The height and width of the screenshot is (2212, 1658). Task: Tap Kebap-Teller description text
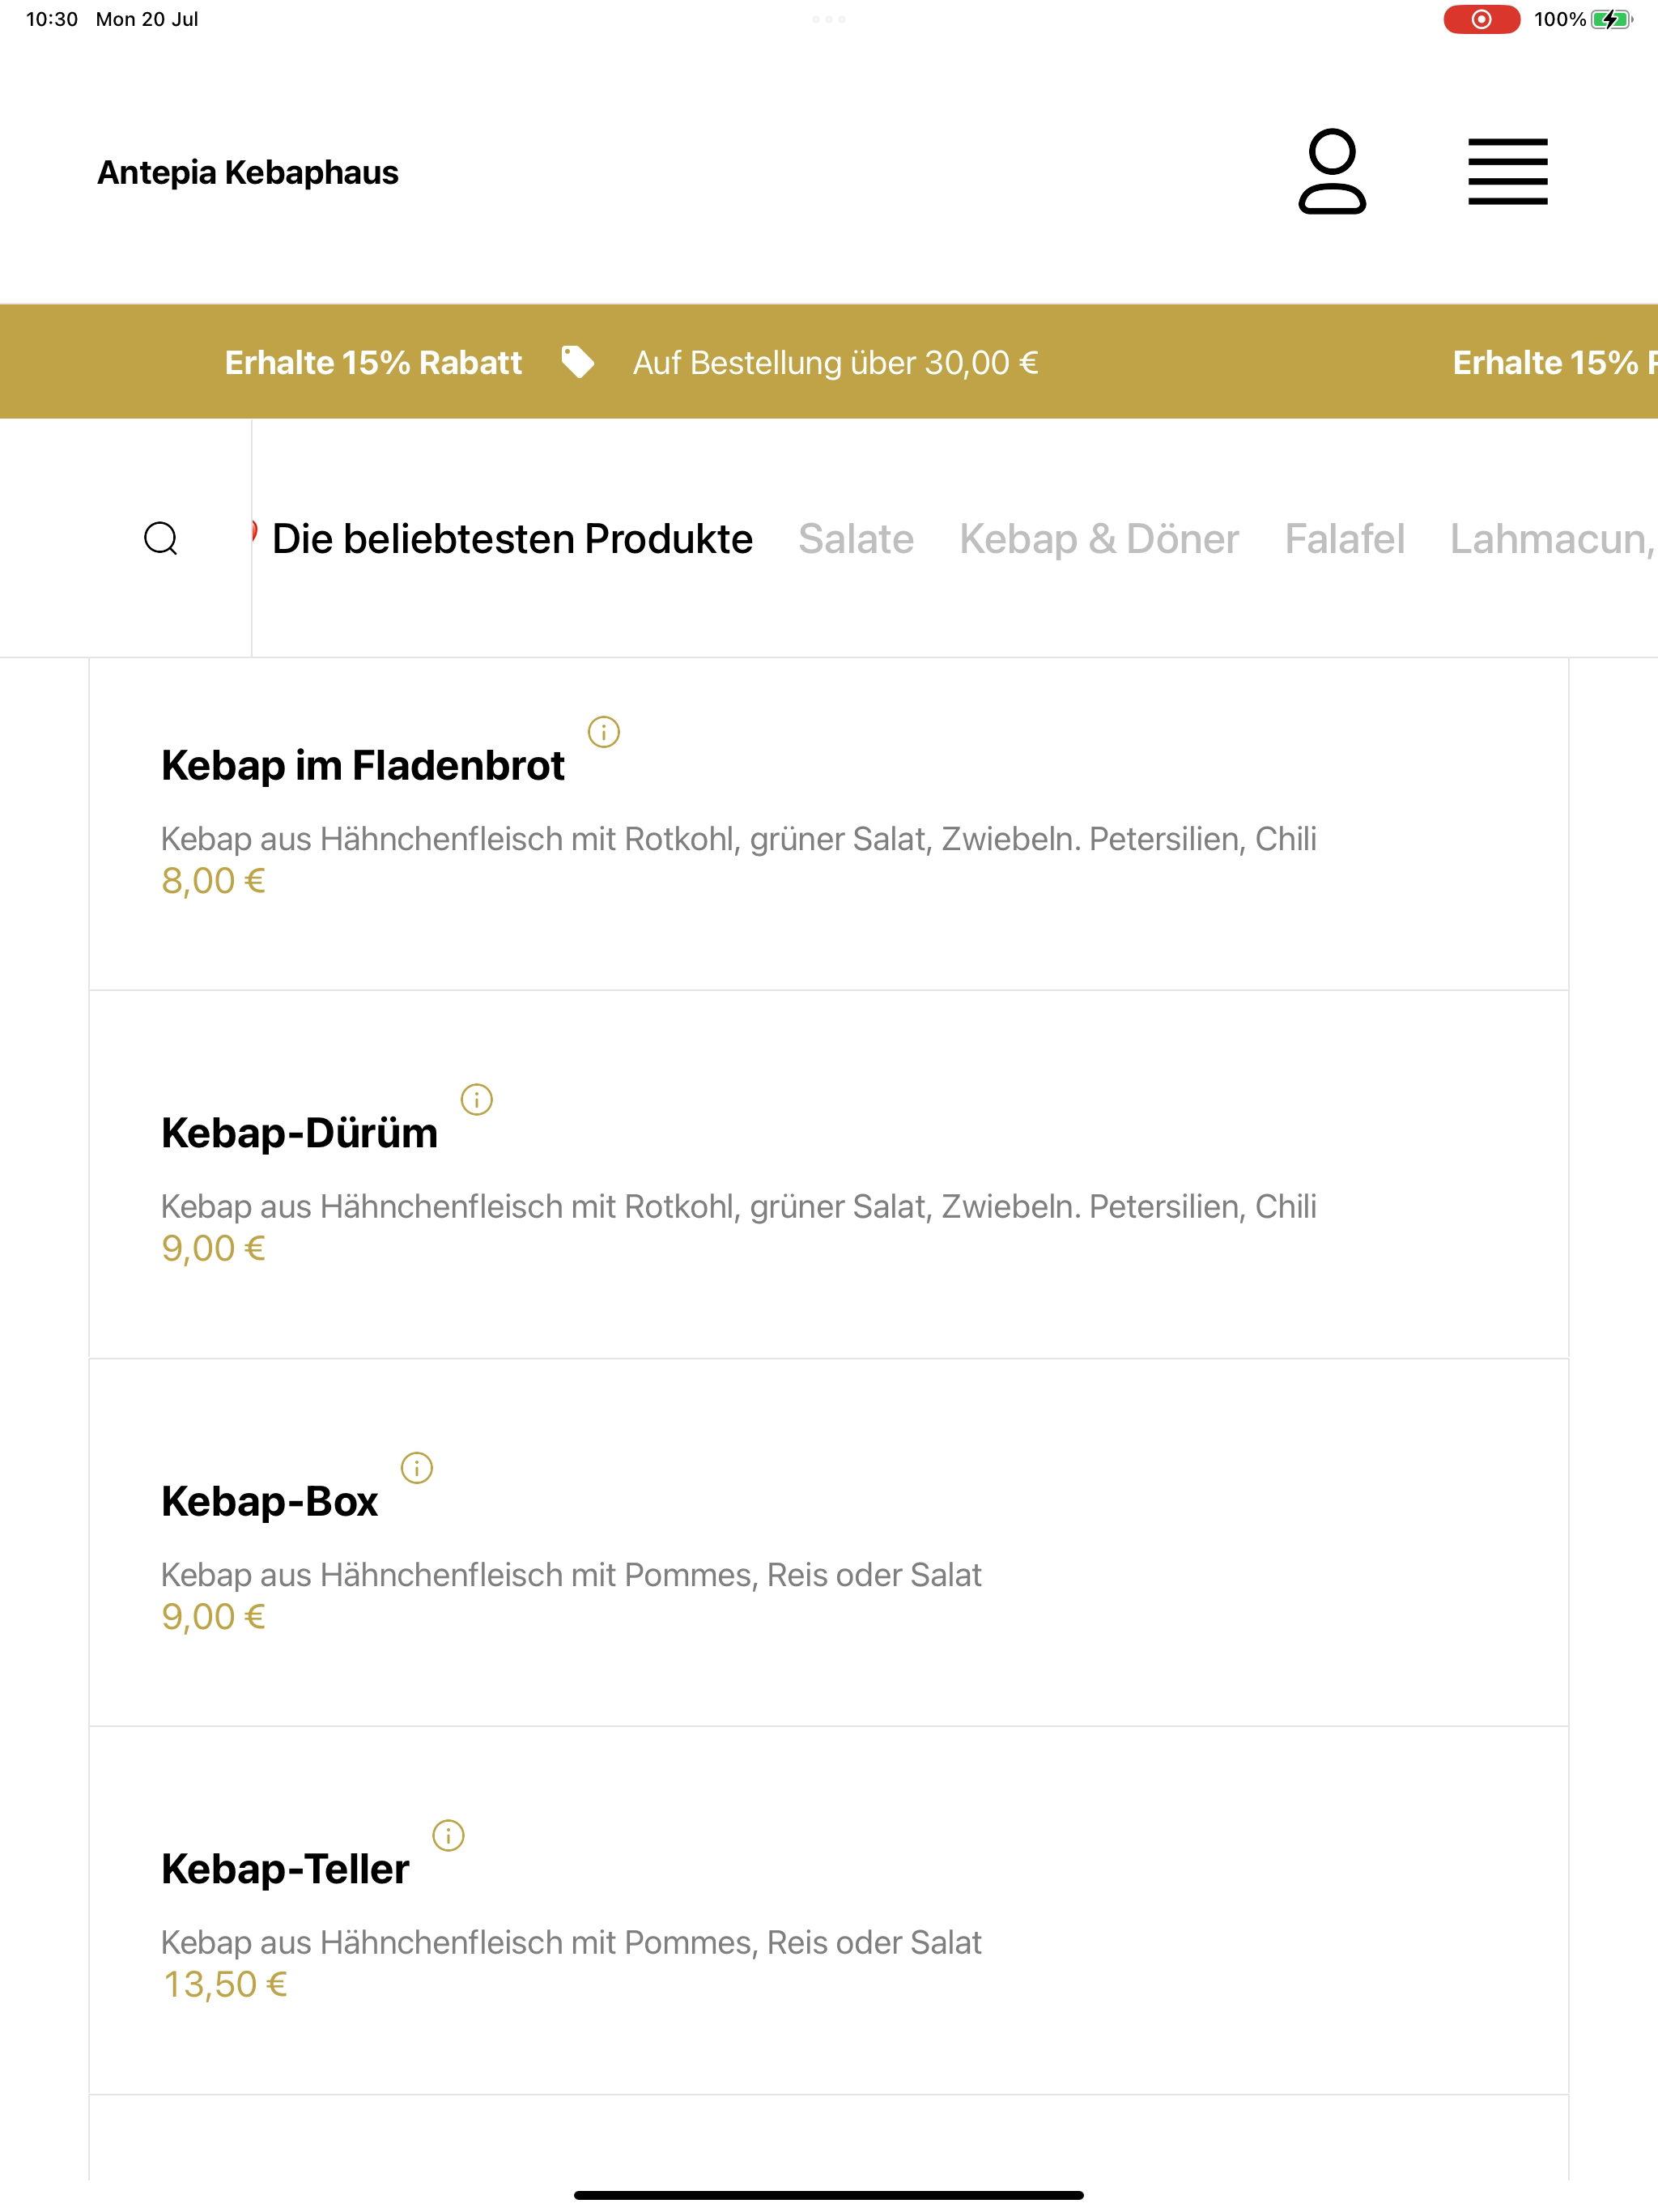coord(571,1943)
